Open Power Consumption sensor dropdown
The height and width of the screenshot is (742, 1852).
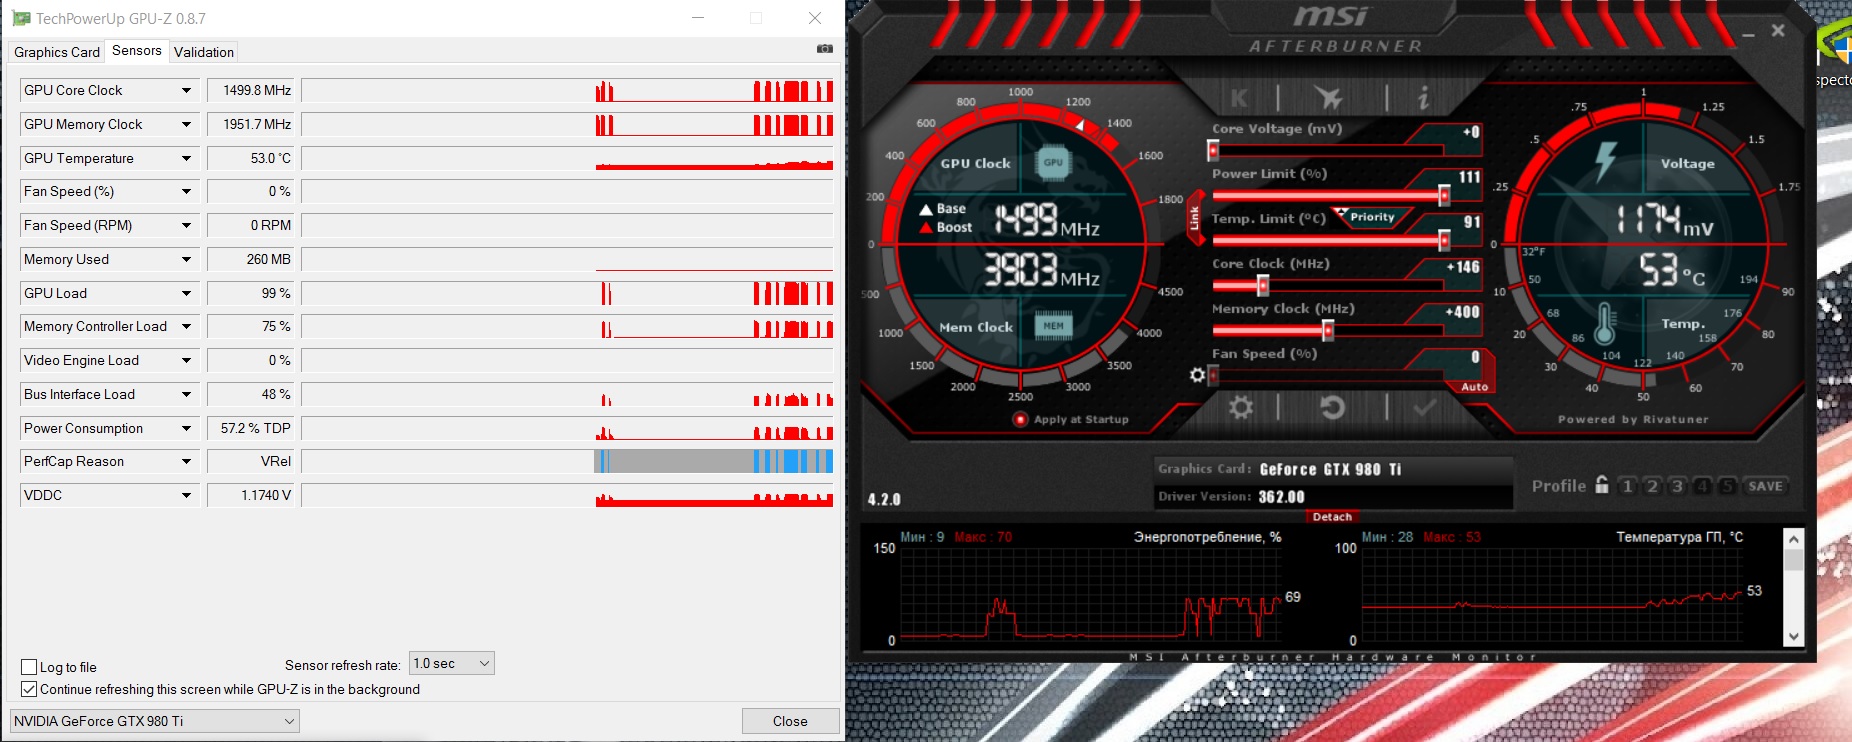tap(186, 428)
